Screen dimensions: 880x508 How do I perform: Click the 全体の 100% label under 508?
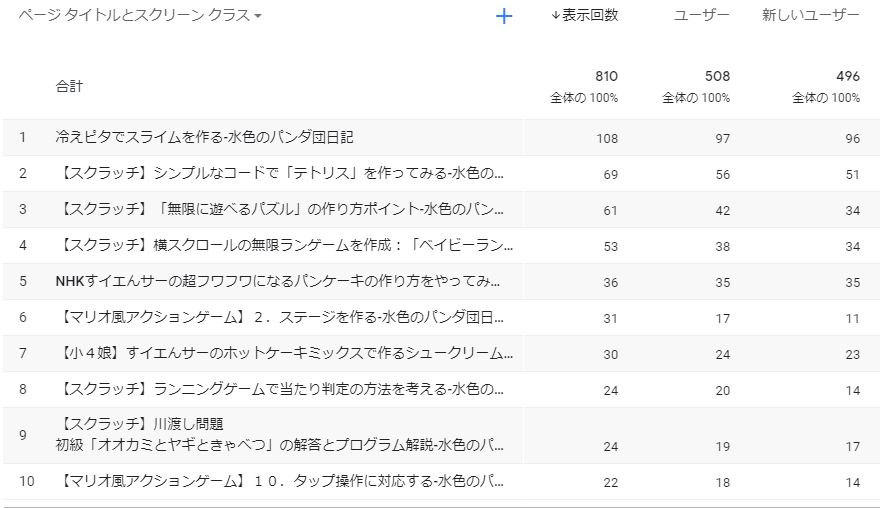pyautogui.click(x=696, y=98)
